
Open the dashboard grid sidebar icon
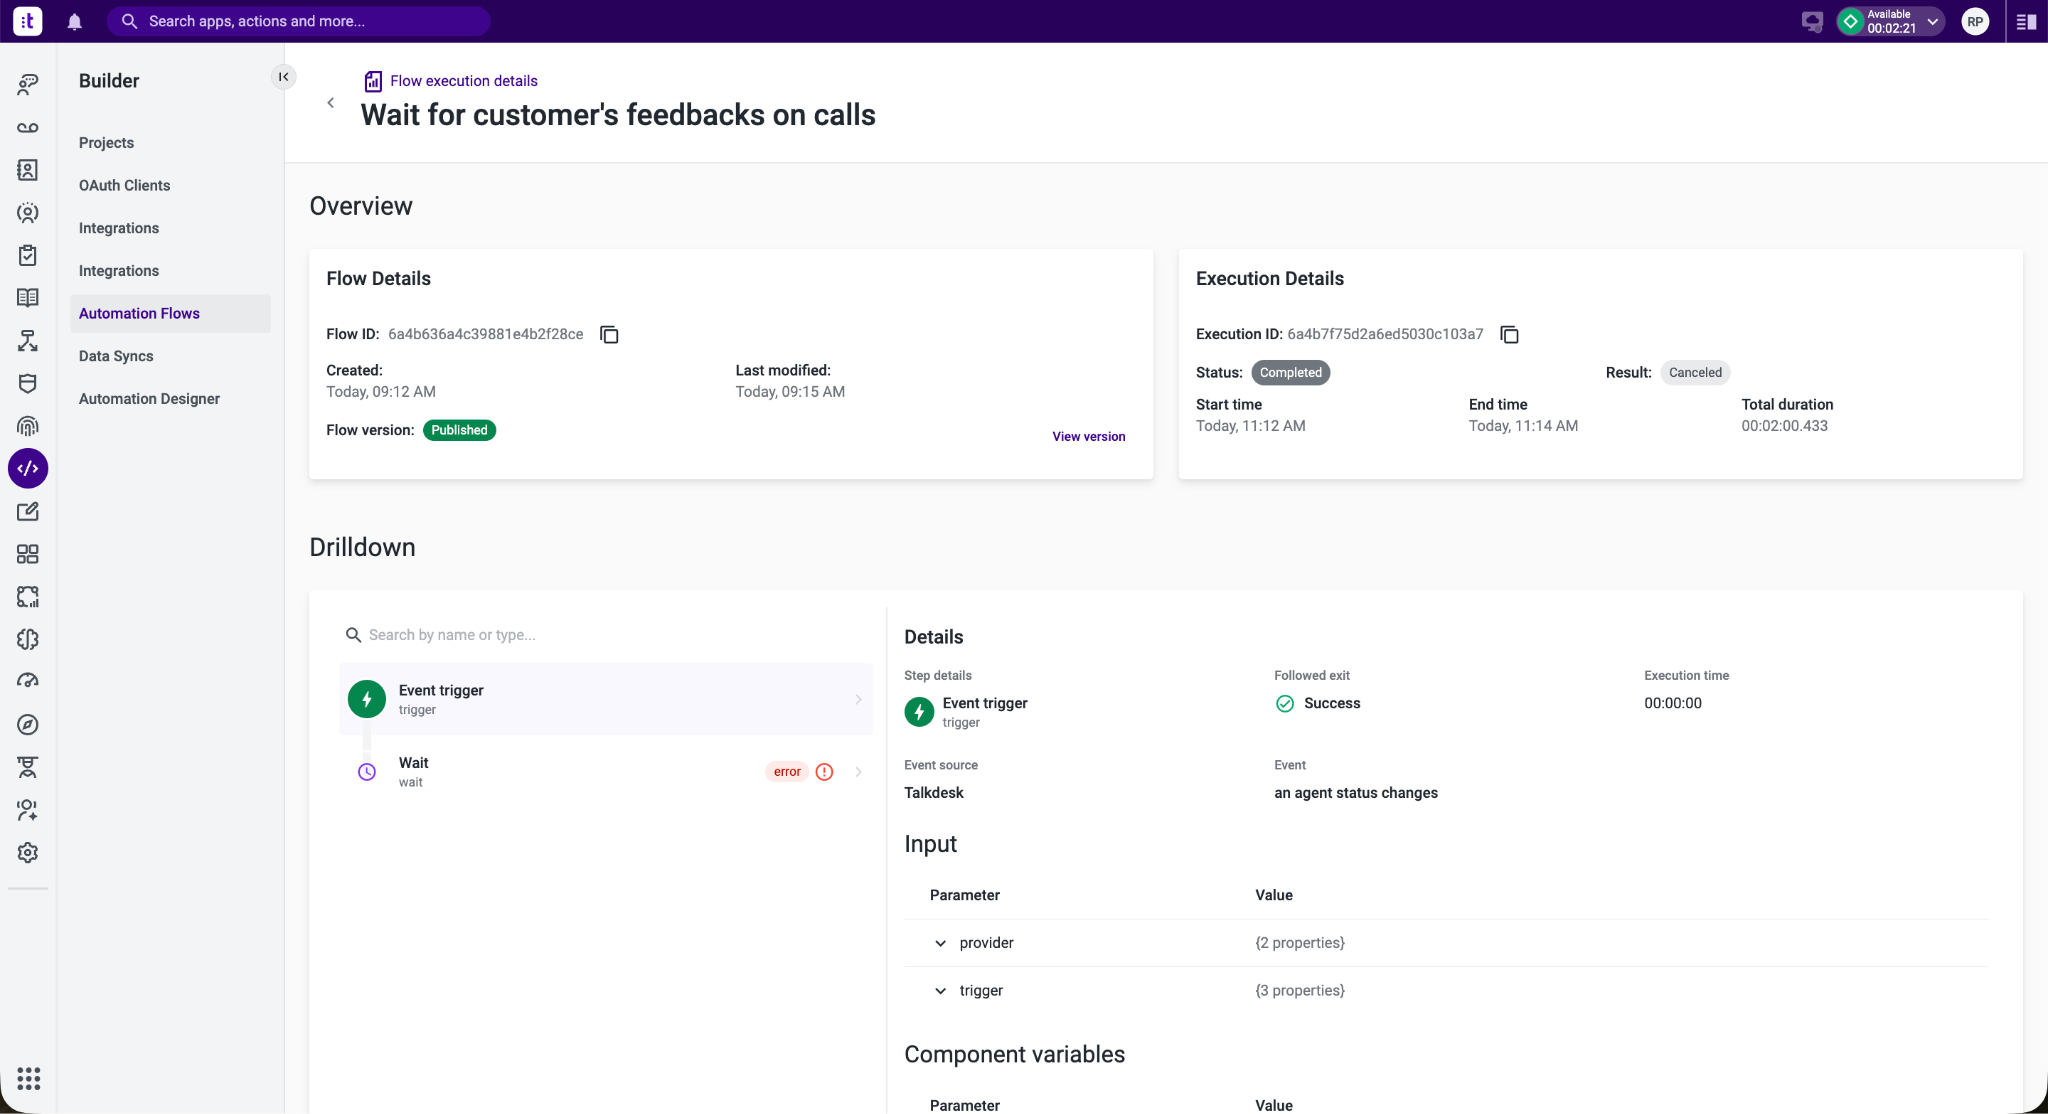click(28, 554)
